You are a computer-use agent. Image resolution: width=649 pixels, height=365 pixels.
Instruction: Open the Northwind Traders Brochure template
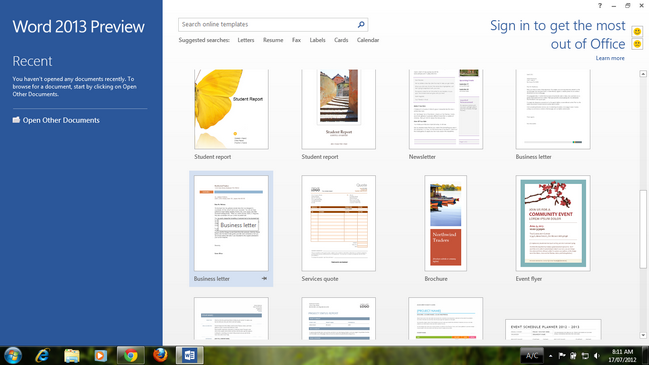pos(446,223)
